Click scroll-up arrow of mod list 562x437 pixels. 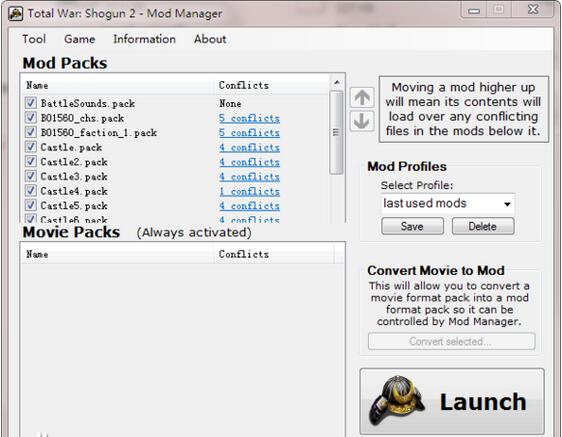[337, 82]
